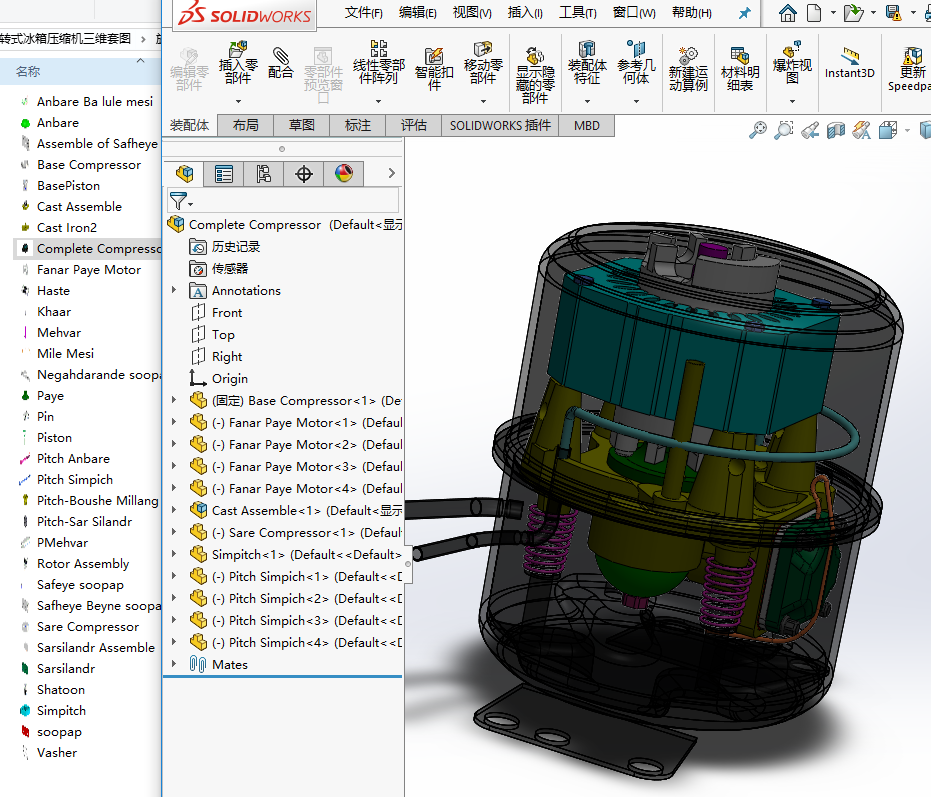931x797 pixels.
Task: Open the feature tree filter dropdown
Action: click(181, 201)
